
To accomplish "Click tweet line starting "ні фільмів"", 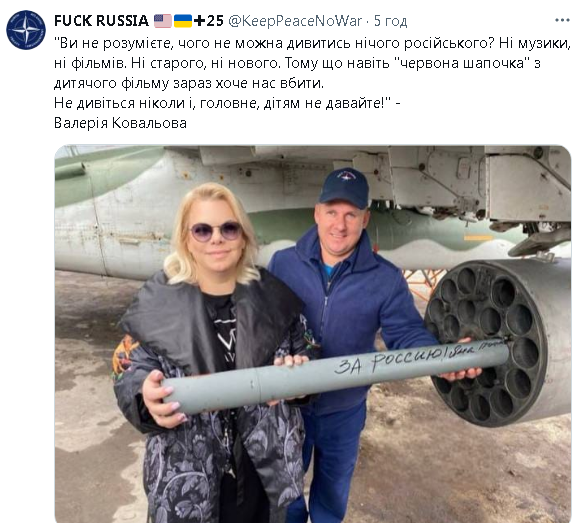I will (x=297, y=64).
